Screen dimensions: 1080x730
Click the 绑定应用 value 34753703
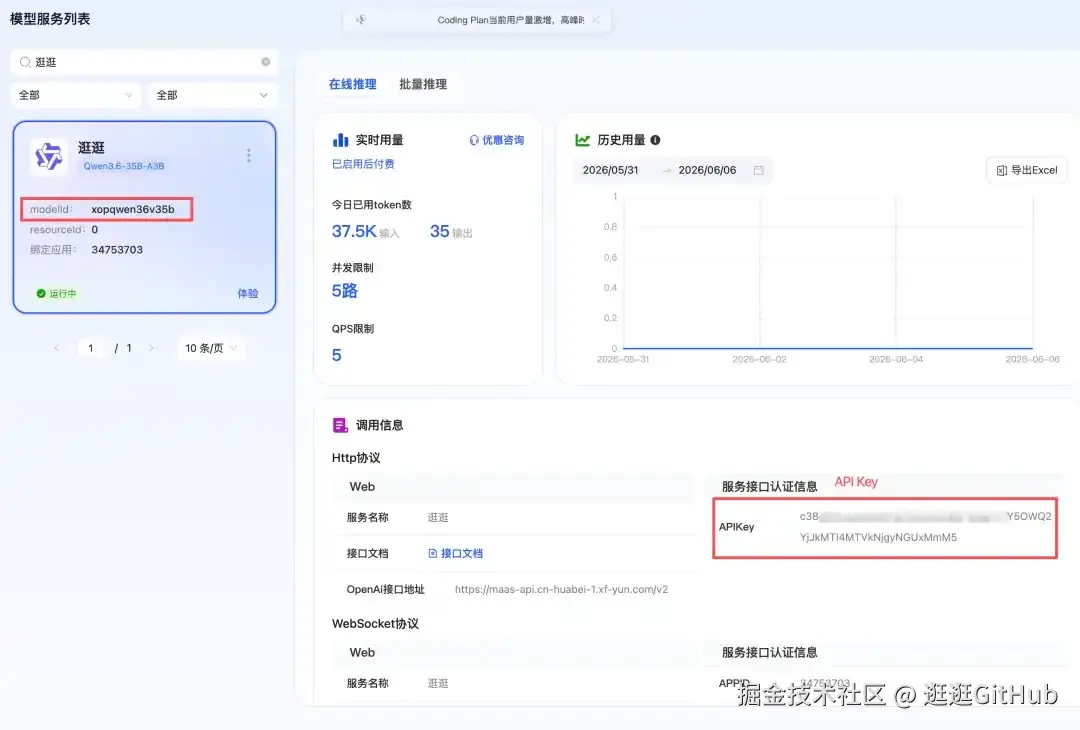point(117,250)
